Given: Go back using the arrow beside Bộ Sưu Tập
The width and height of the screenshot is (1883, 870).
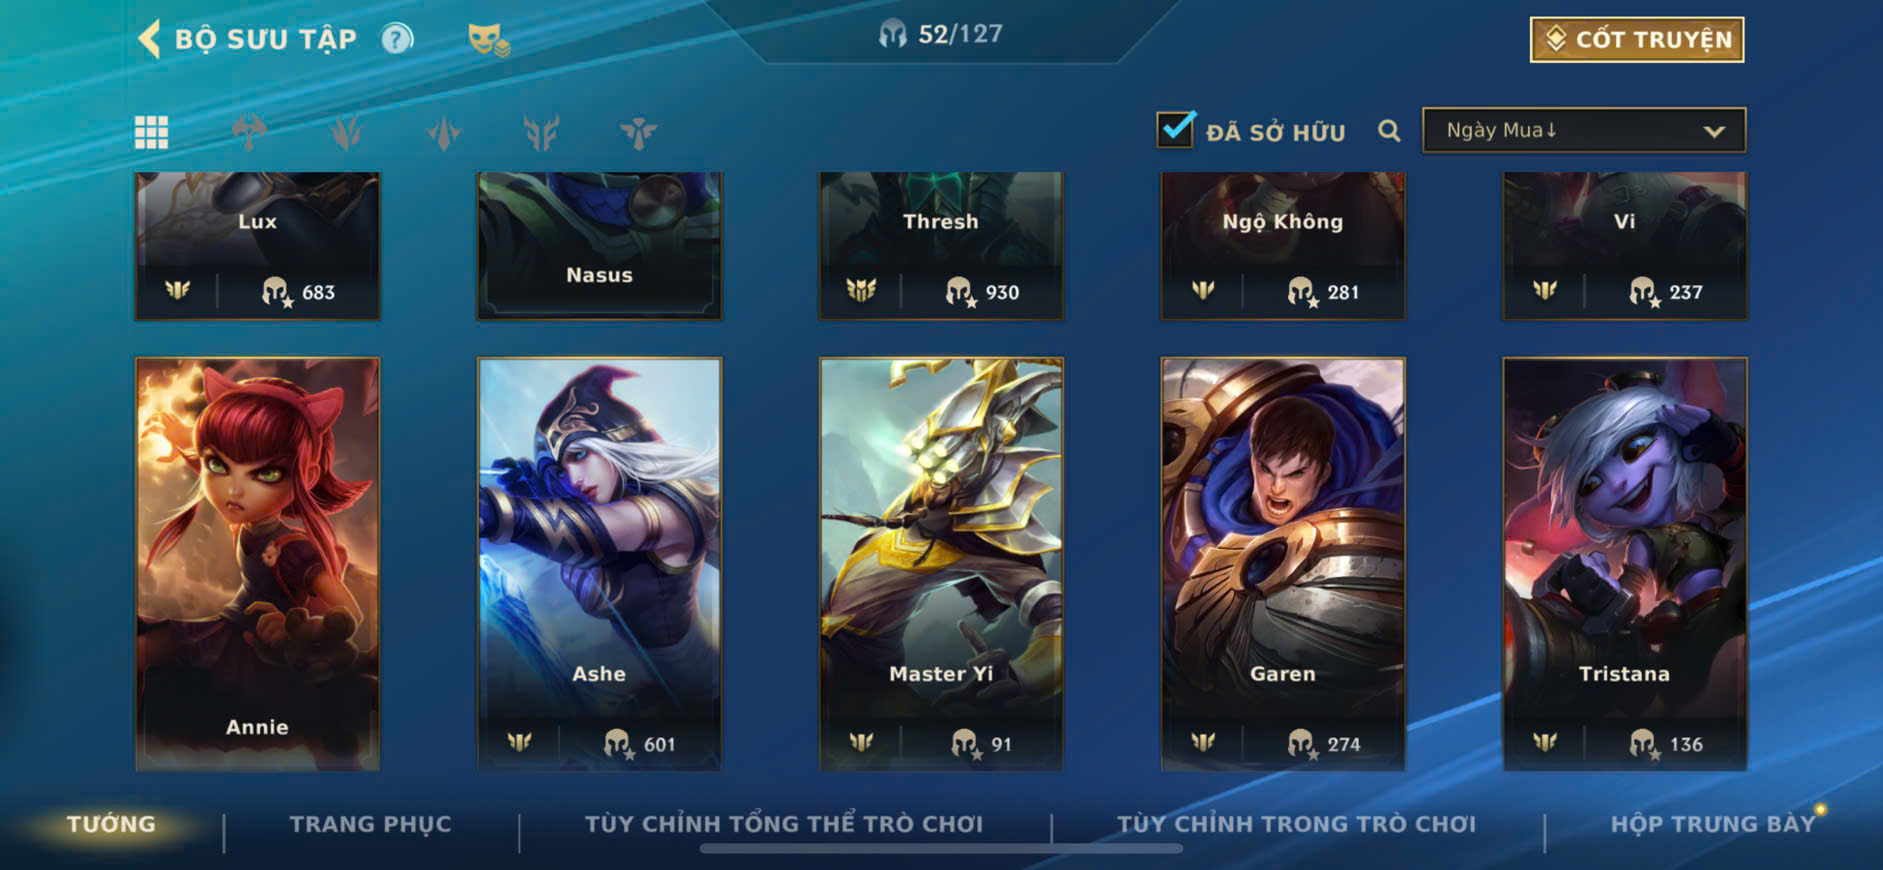Looking at the screenshot, I should coord(149,39).
